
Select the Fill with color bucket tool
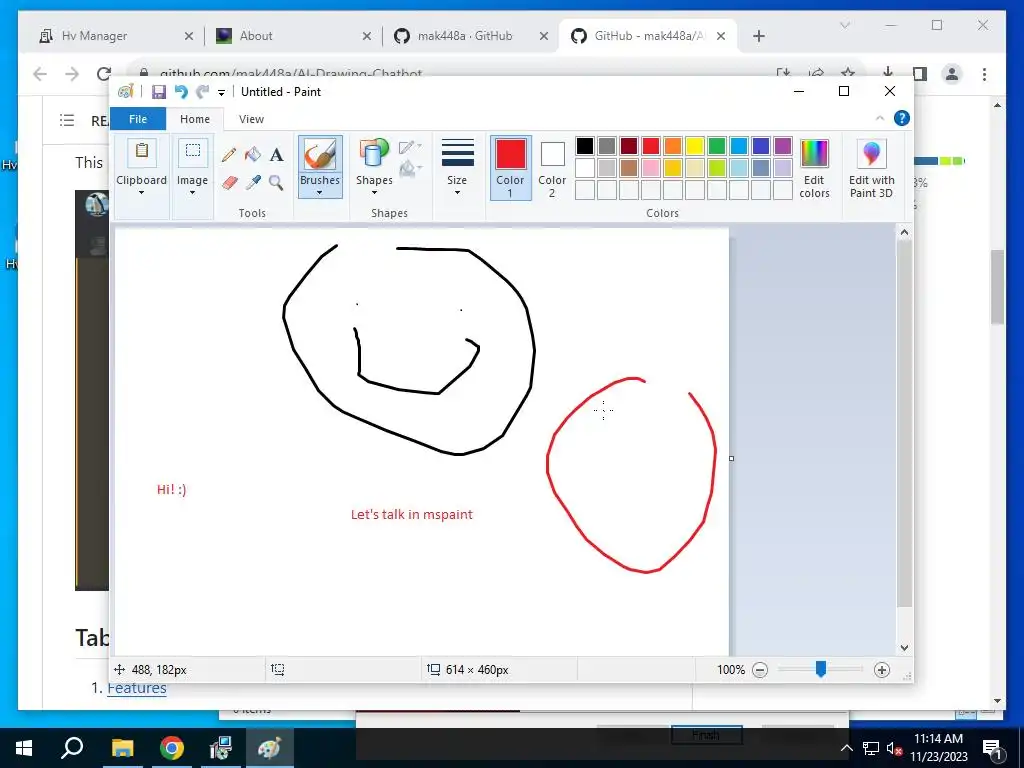pos(253,155)
